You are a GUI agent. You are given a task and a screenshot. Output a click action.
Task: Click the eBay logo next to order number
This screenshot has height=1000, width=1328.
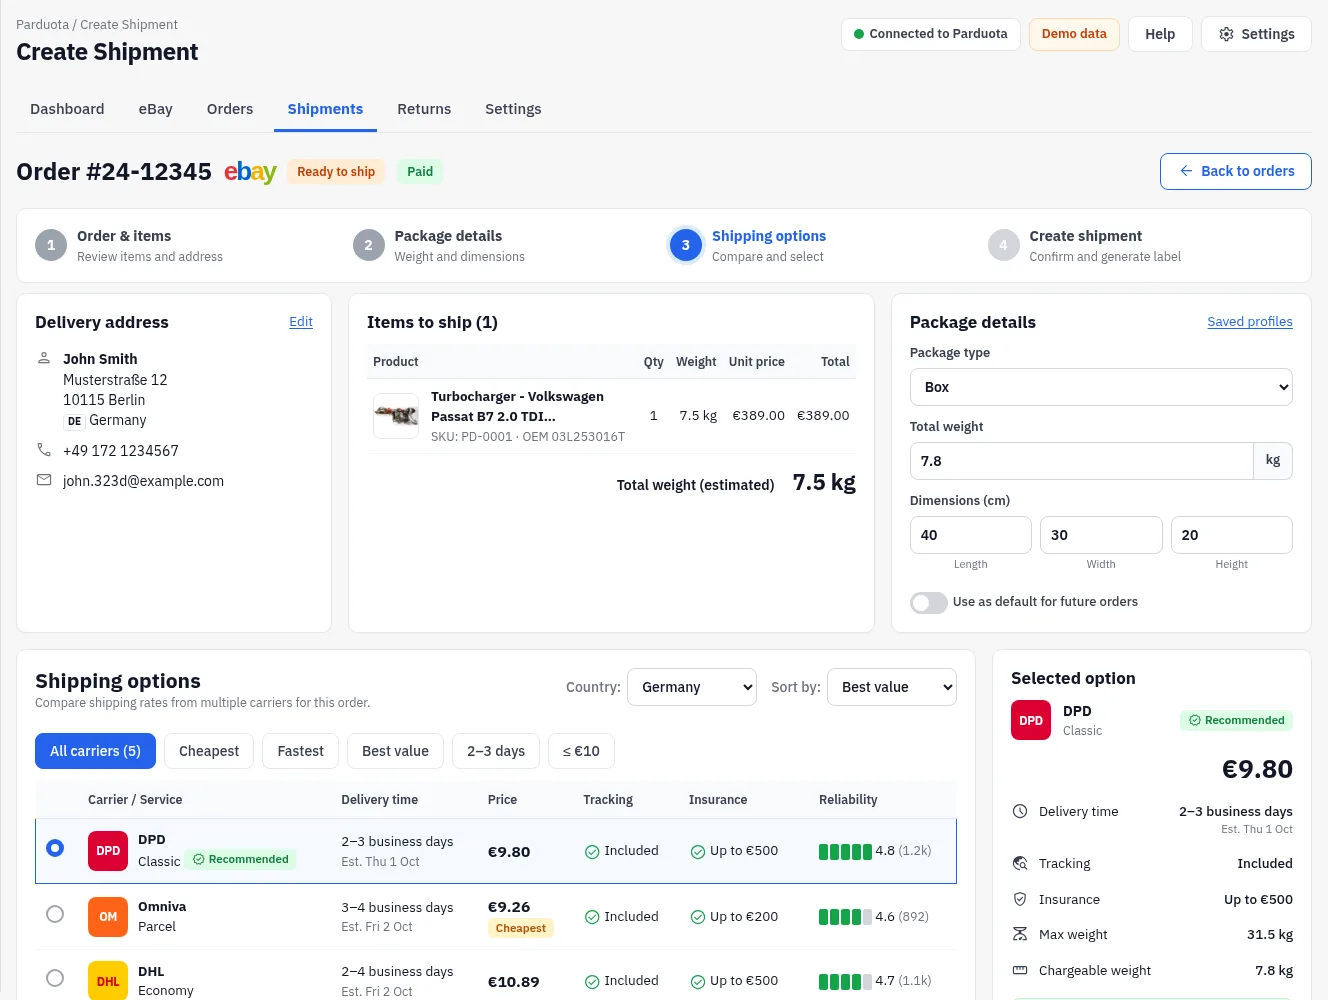(x=250, y=172)
